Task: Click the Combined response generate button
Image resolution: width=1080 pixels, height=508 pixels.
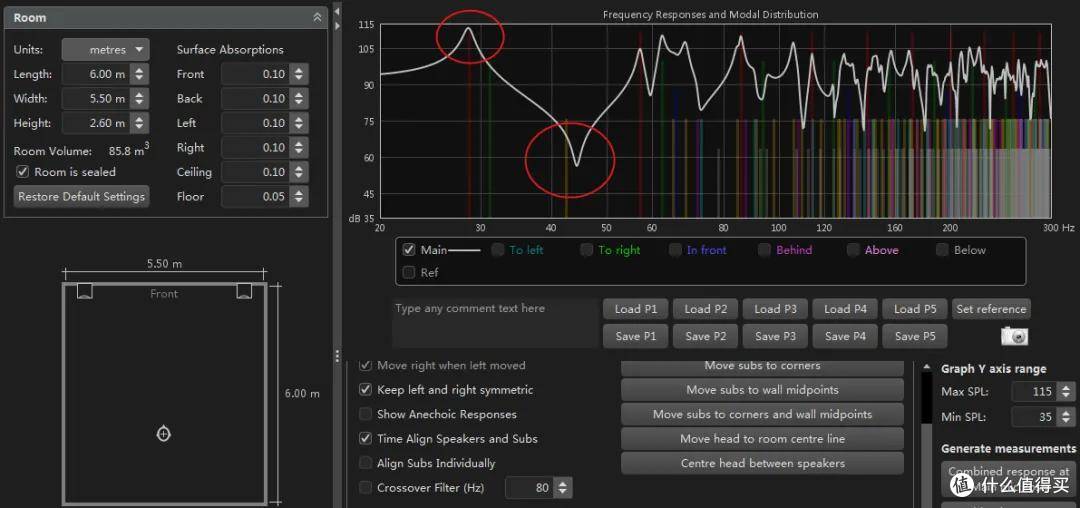Action: [x=1008, y=480]
